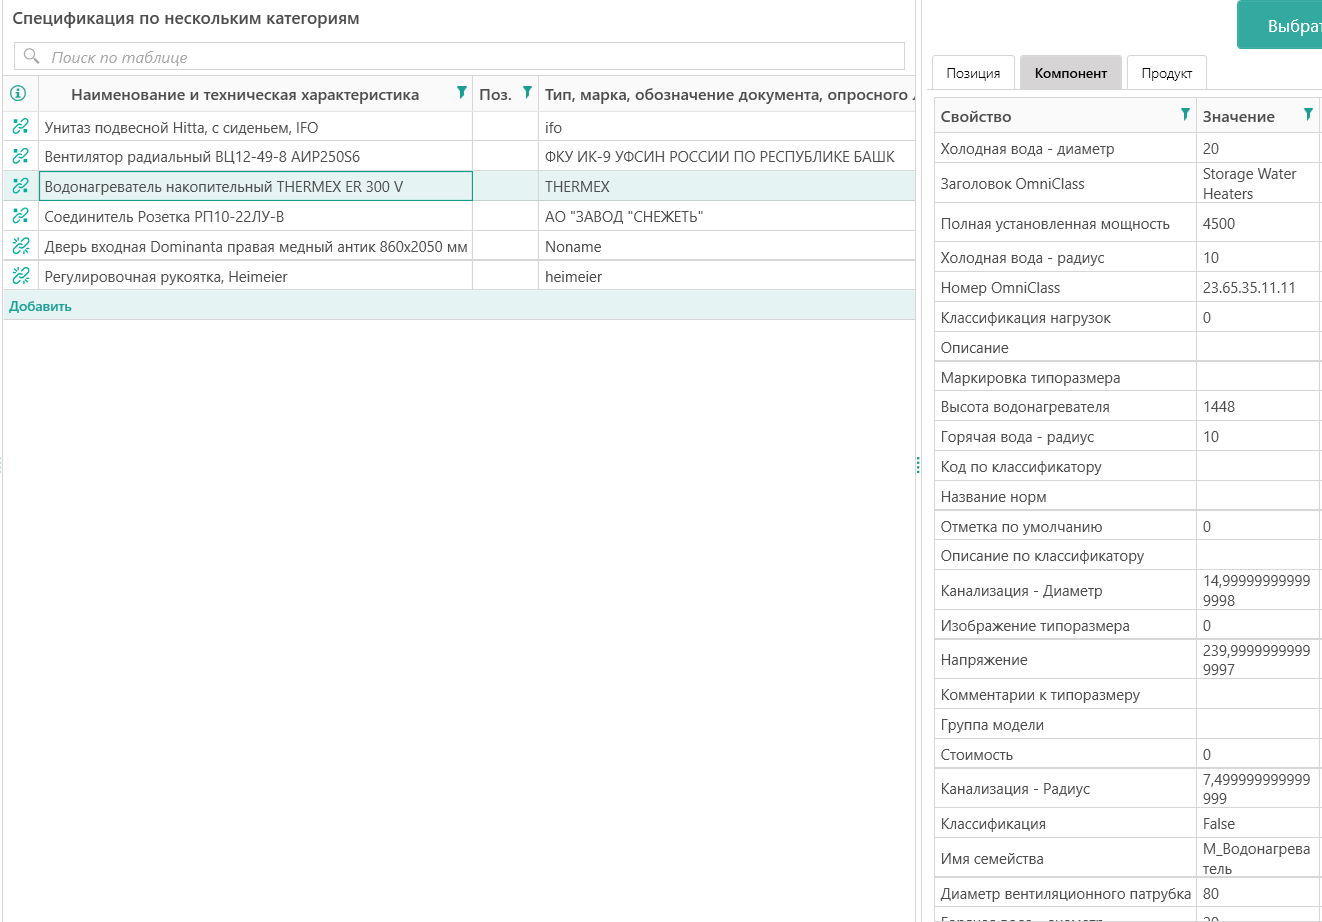Open filter for Значение column
This screenshot has width=1322, height=922.
tap(1308, 115)
